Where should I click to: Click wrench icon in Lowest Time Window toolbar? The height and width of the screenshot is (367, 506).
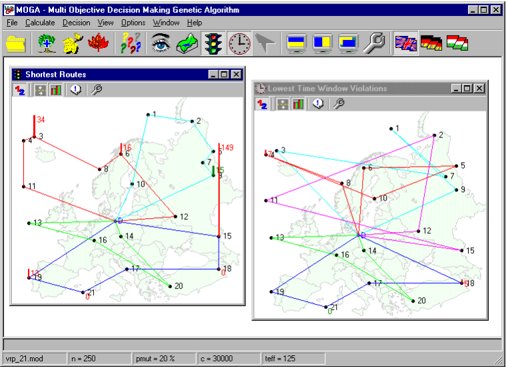339,104
